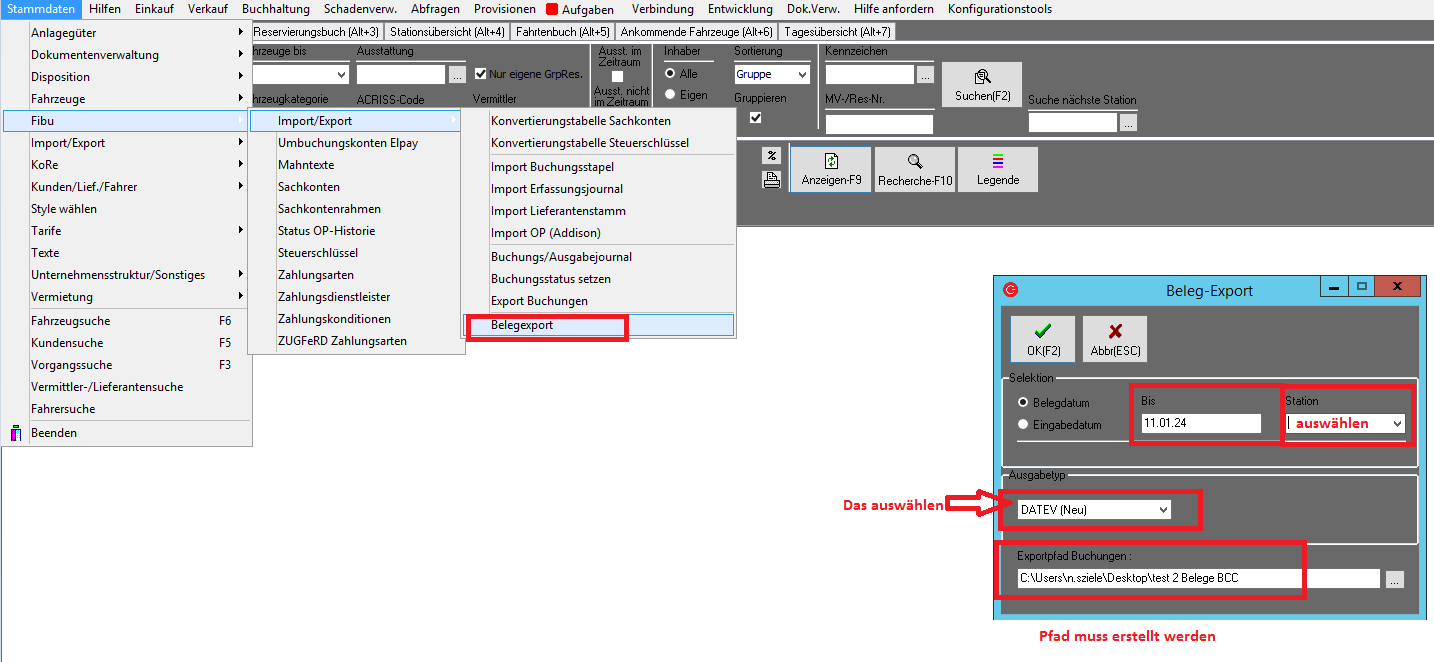
Task: Click the printer icon
Action: (771, 180)
